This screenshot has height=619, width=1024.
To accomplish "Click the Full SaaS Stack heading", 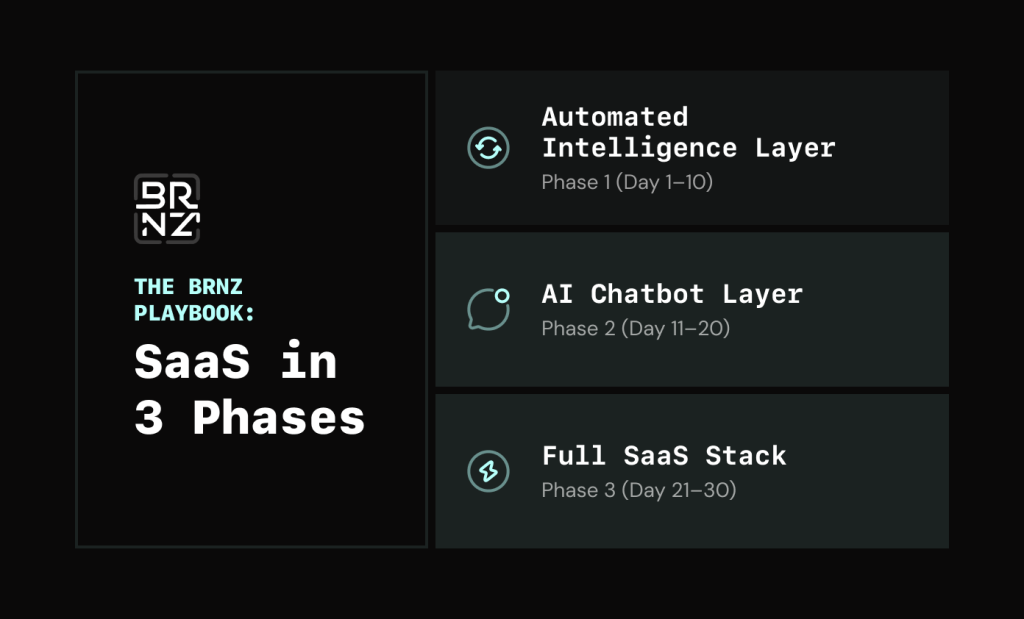I will [x=664, y=456].
